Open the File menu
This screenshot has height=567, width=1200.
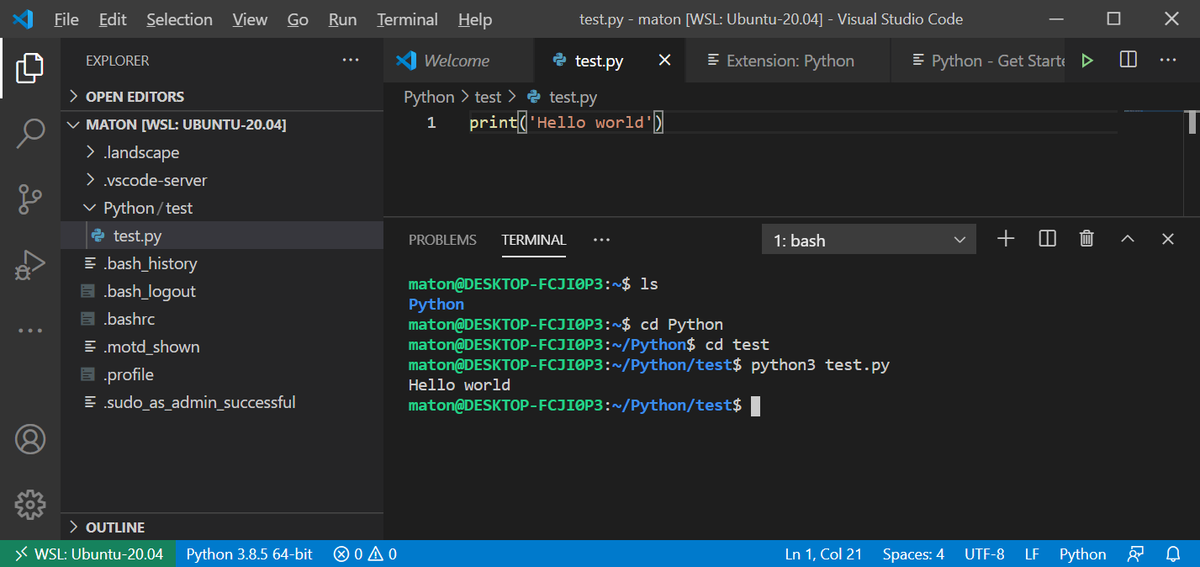pyautogui.click(x=66, y=19)
